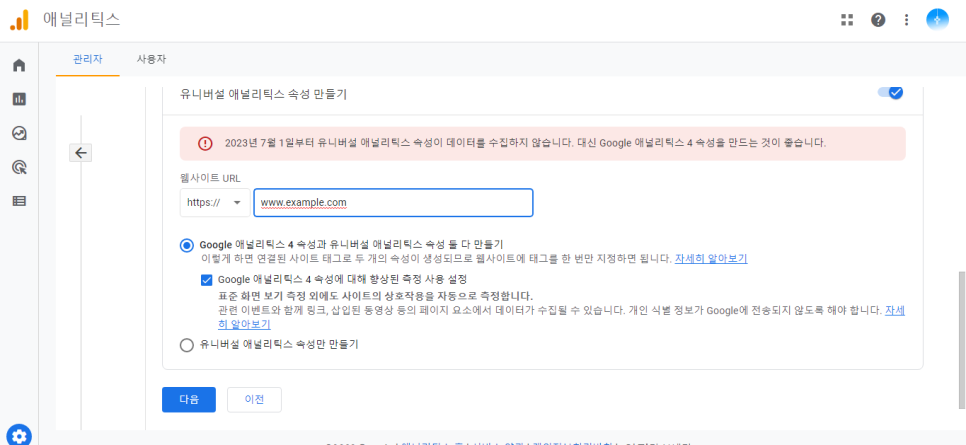Click the Google Analytics logo
Image resolution: width=966 pixels, height=445 pixels.
click(x=19, y=20)
